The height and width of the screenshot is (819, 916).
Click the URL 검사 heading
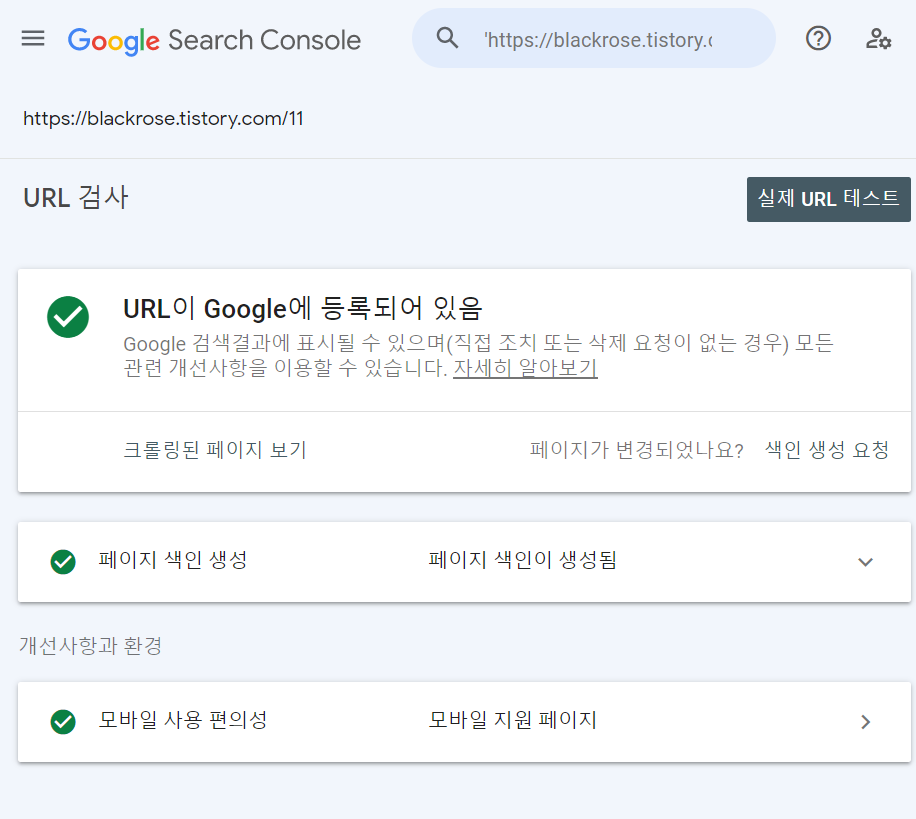click(x=76, y=197)
